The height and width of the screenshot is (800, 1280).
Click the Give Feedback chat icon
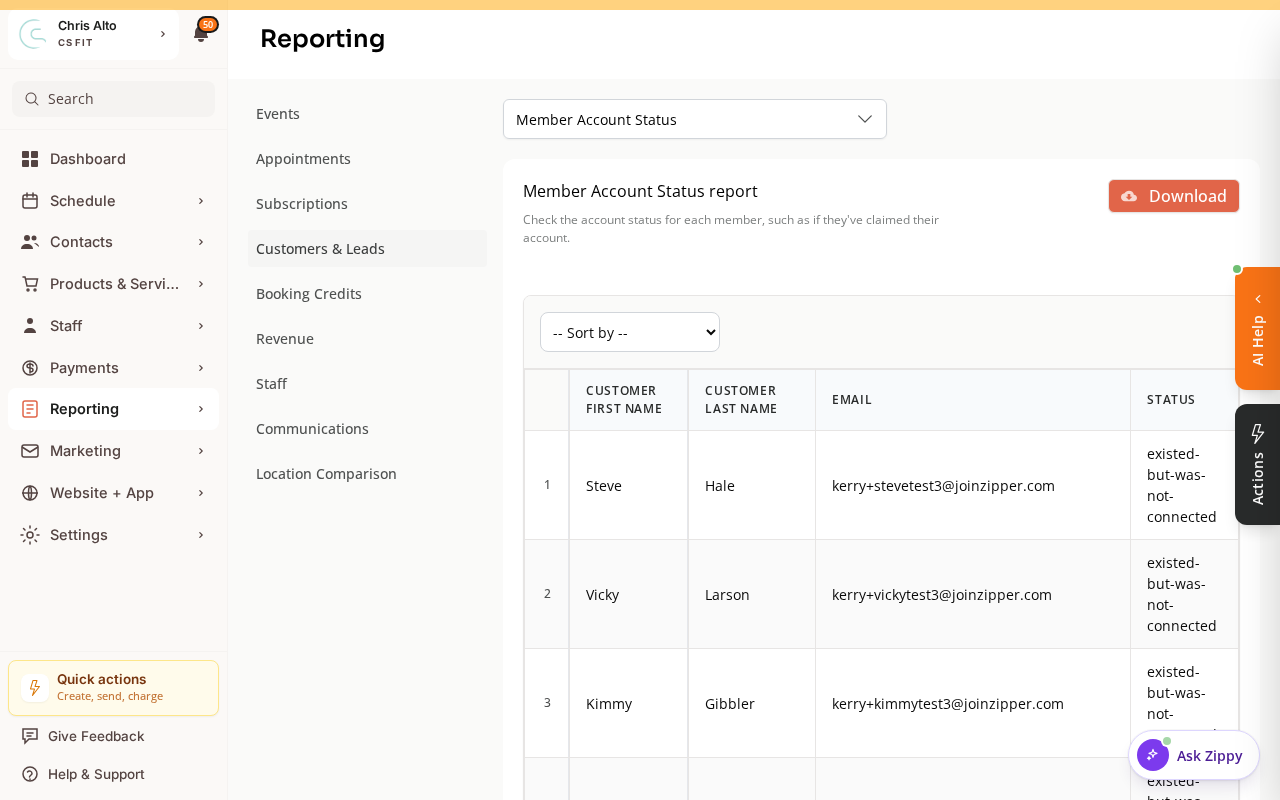[x=30, y=736]
